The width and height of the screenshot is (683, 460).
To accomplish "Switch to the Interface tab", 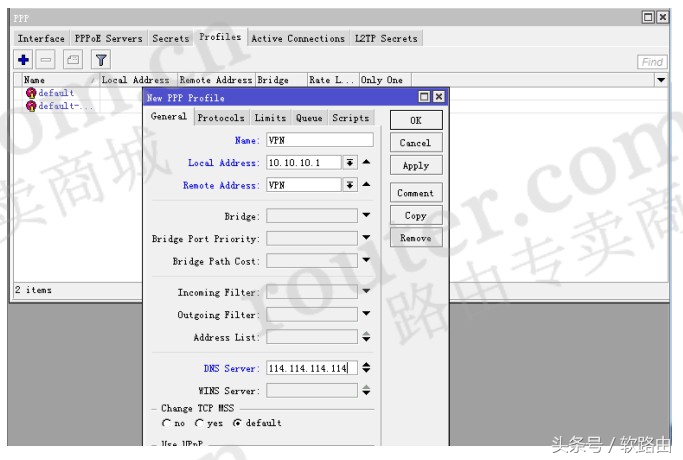I will click(x=41, y=38).
